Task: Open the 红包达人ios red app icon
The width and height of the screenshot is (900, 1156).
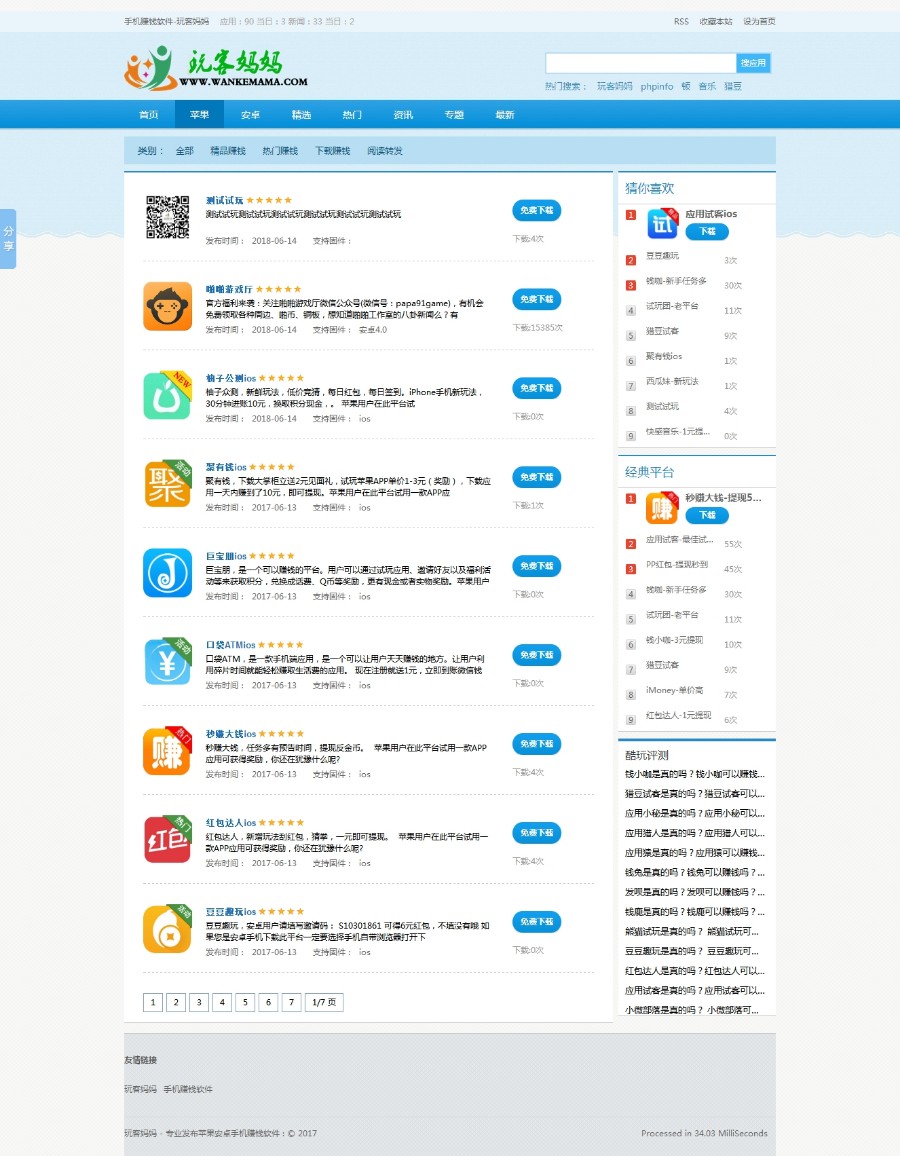Action: click(x=167, y=839)
